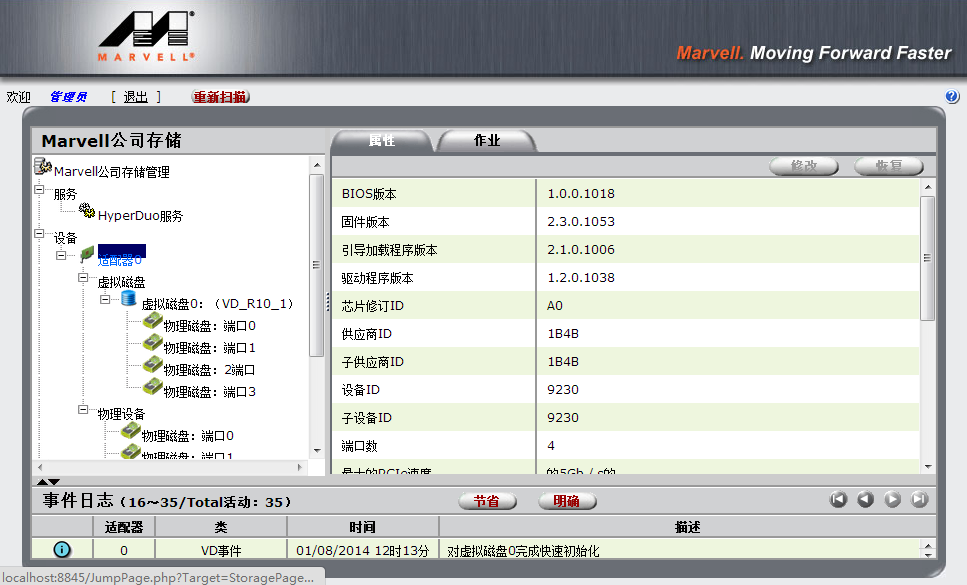The width and height of the screenshot is (967, 585).
Task: Switch to the 作业 tab
Action: pos(487,141)
